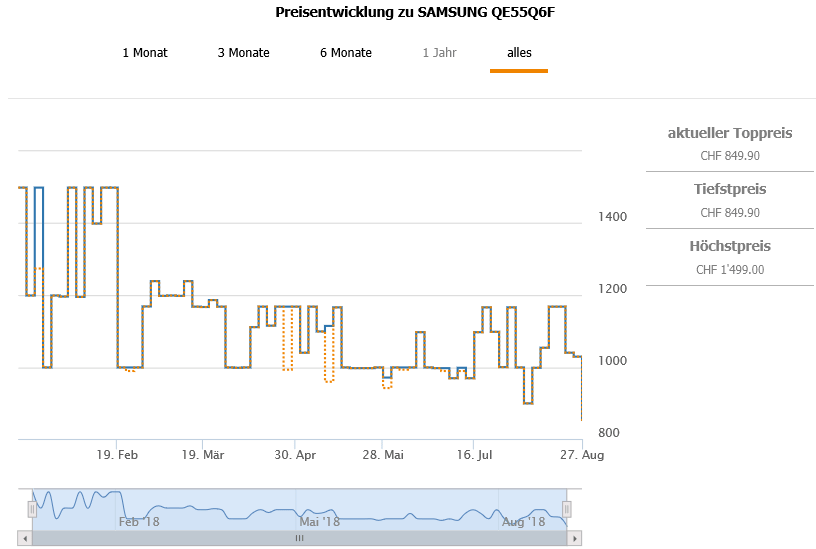Click the chart title Preisentwicklung zu SAMSUNG QE55Q6F
The image size is (816, 549).
tap(413, 13)
